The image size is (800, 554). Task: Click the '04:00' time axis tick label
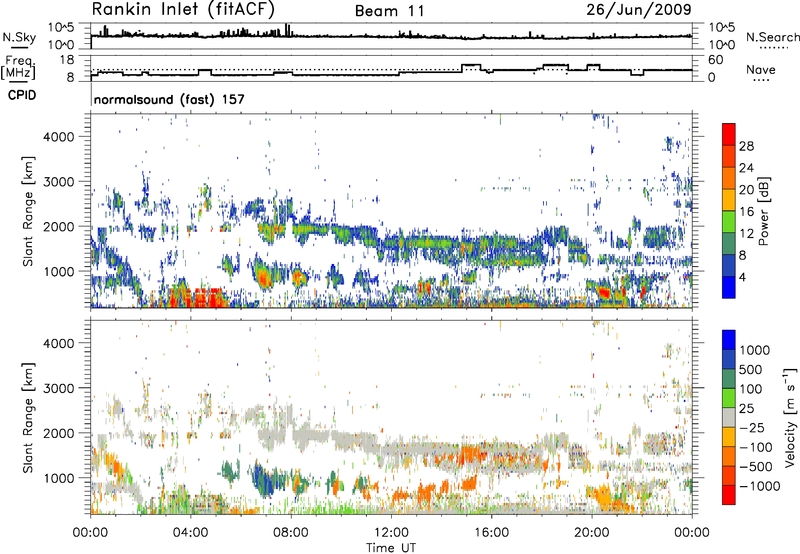click(x=190, y=533)
